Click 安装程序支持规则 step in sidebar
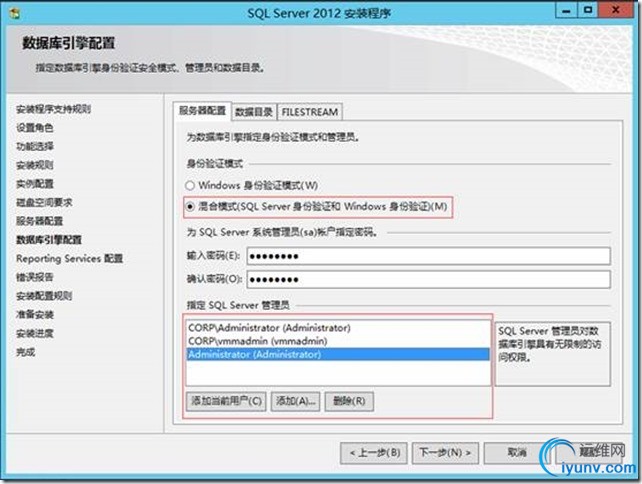Screen dimensions: 642x484 [53, 109]
